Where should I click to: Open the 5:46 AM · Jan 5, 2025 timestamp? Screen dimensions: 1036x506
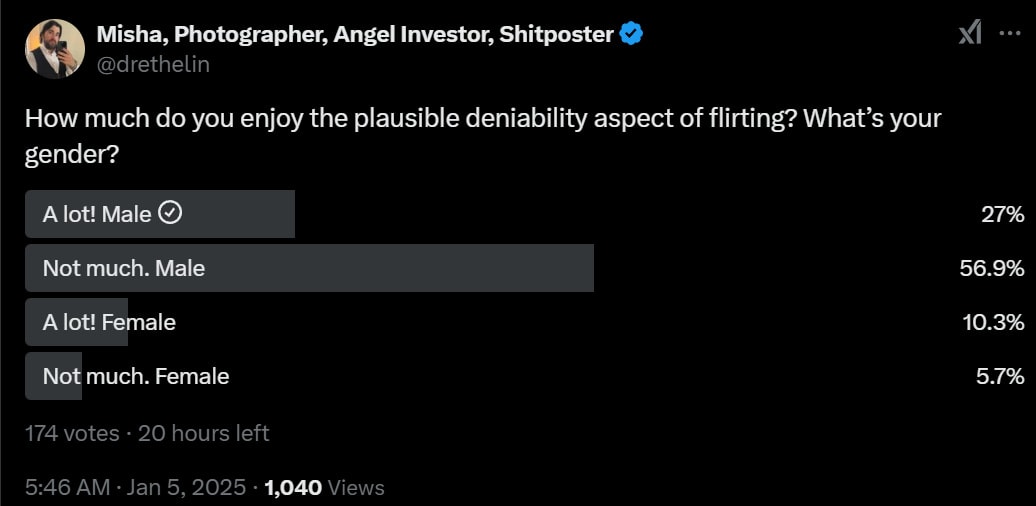(x=135, y=487)
